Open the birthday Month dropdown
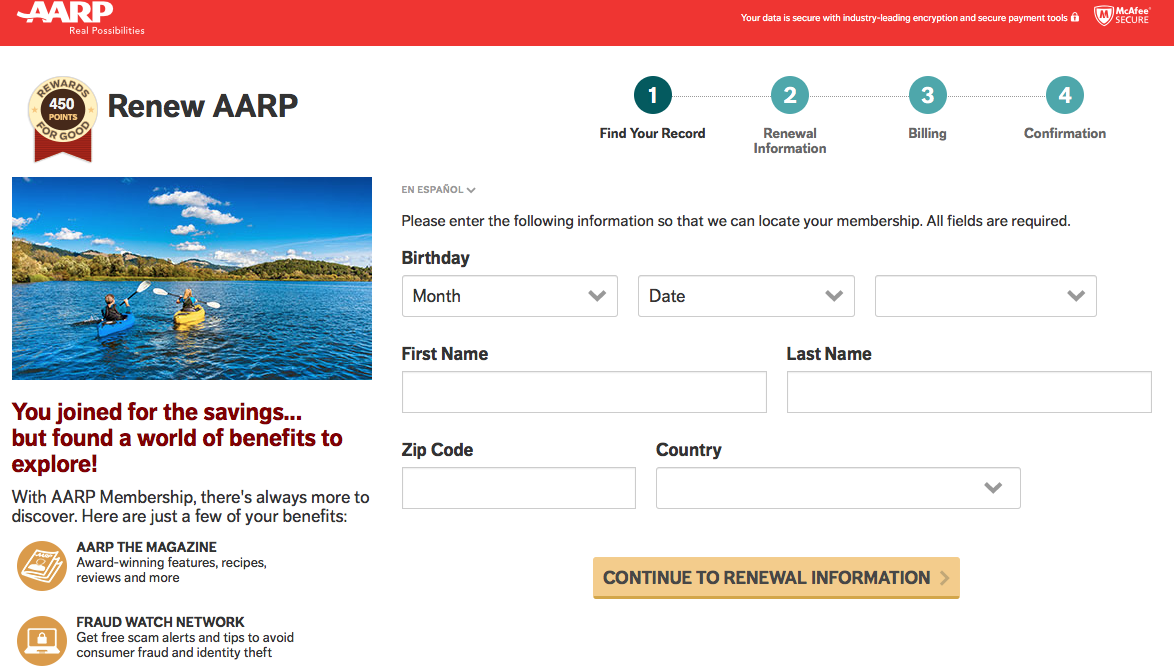 tap(510, 296)
